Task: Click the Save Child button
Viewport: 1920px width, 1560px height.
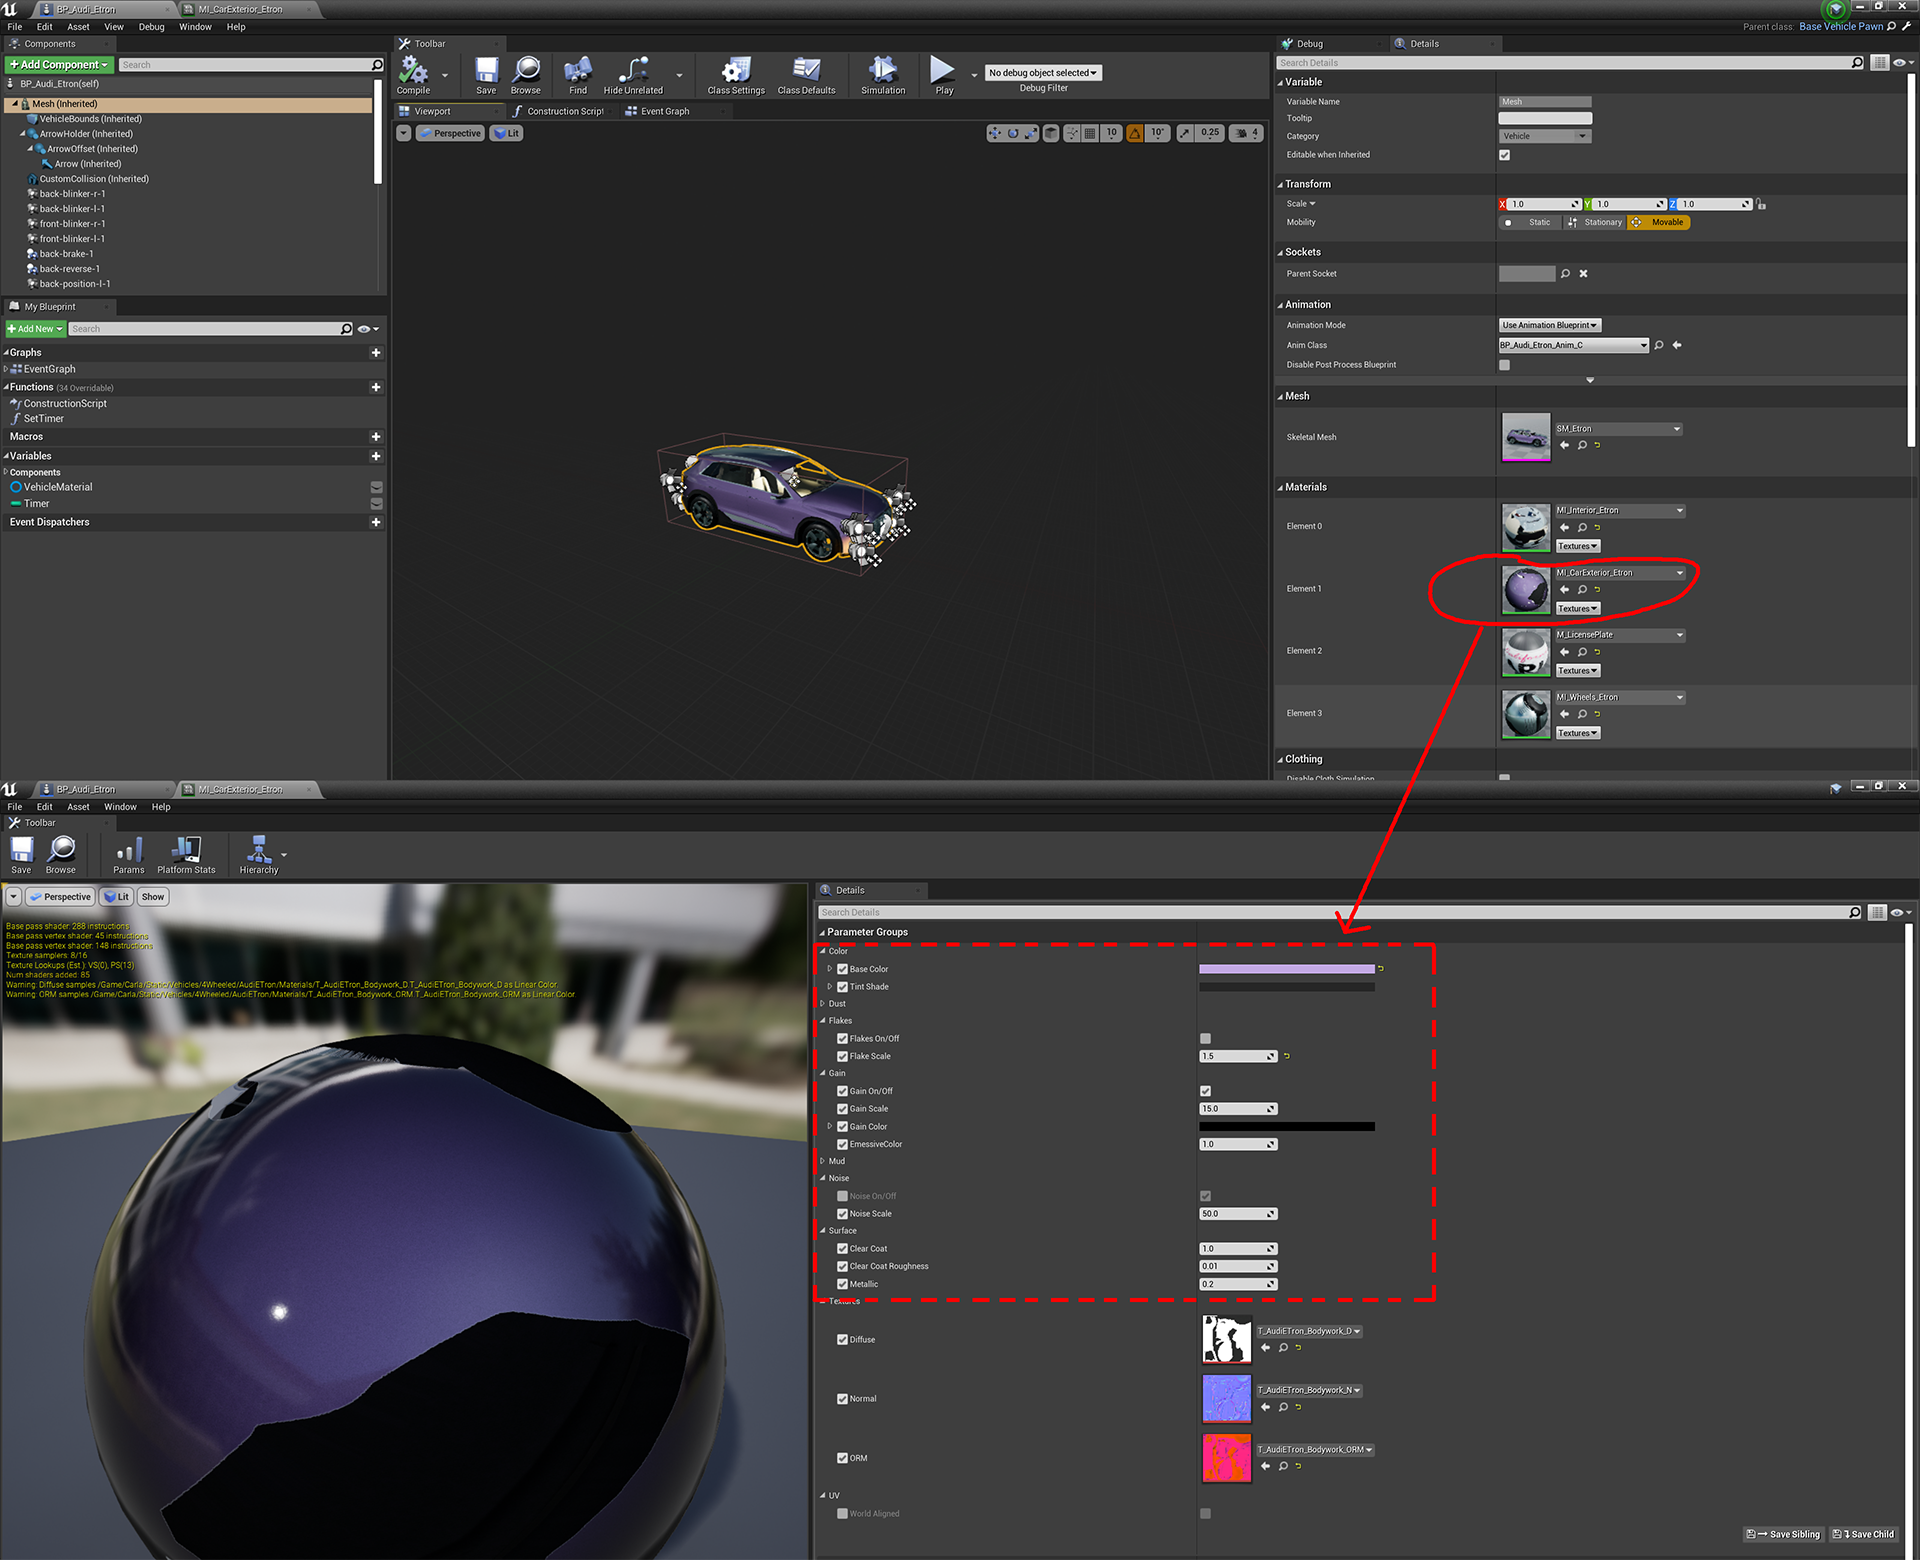Action: 1864,1534
